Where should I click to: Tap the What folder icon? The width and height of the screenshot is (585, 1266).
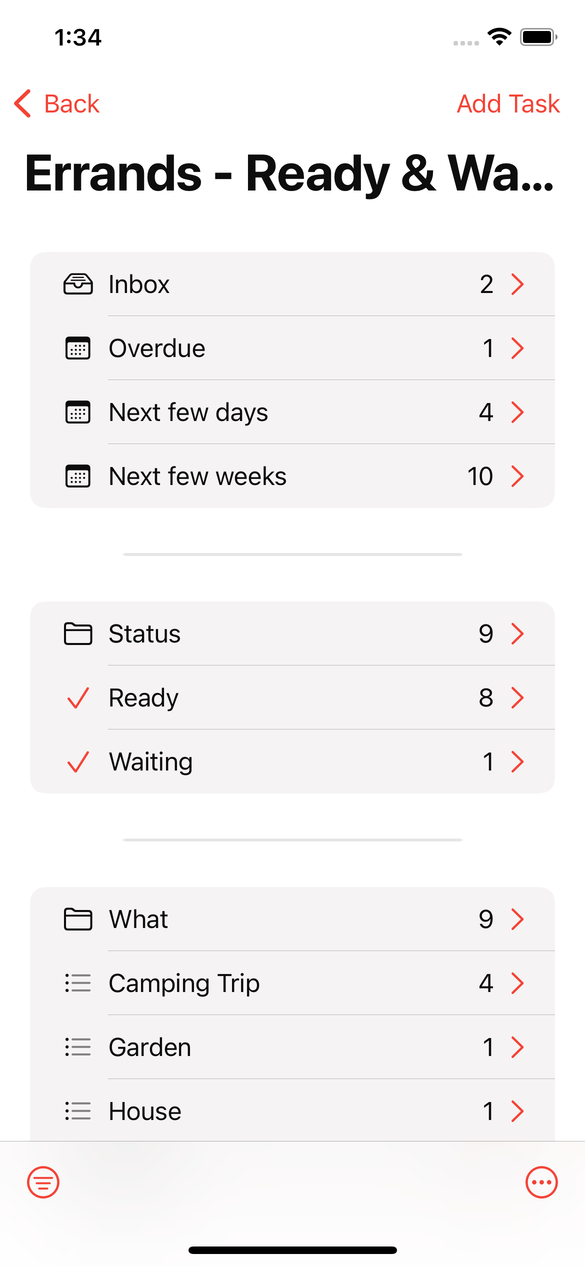(78, 919)
